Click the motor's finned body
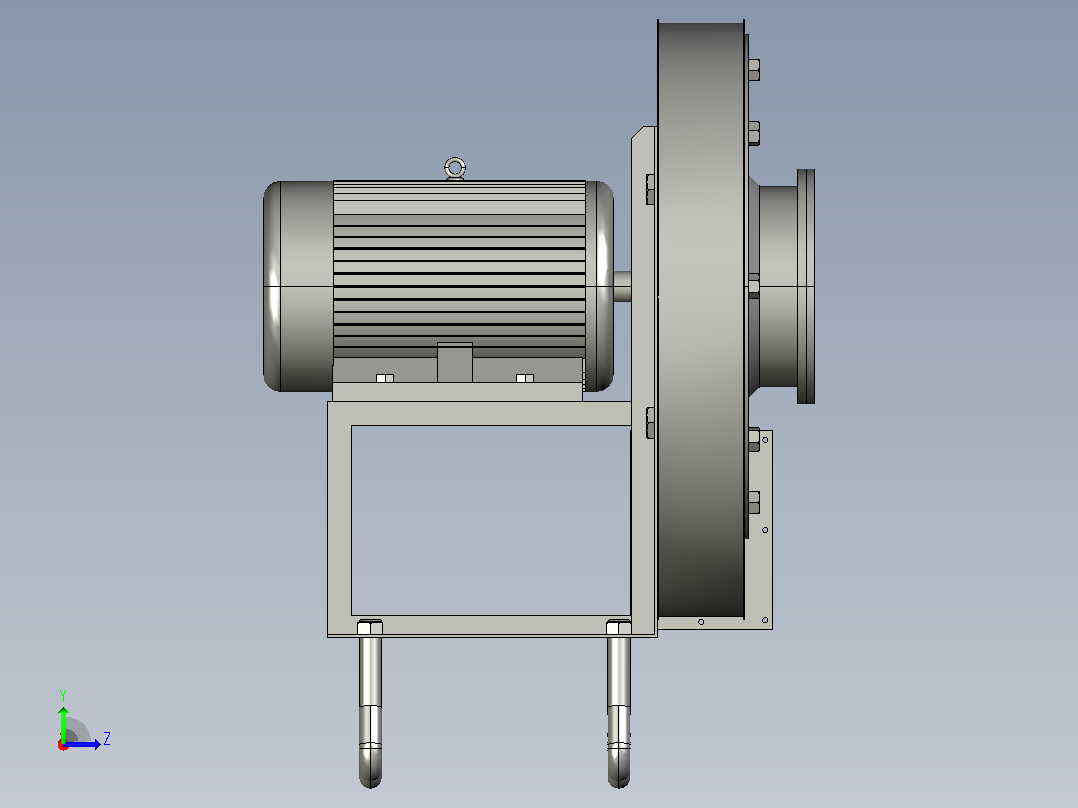 coord(459,268)
